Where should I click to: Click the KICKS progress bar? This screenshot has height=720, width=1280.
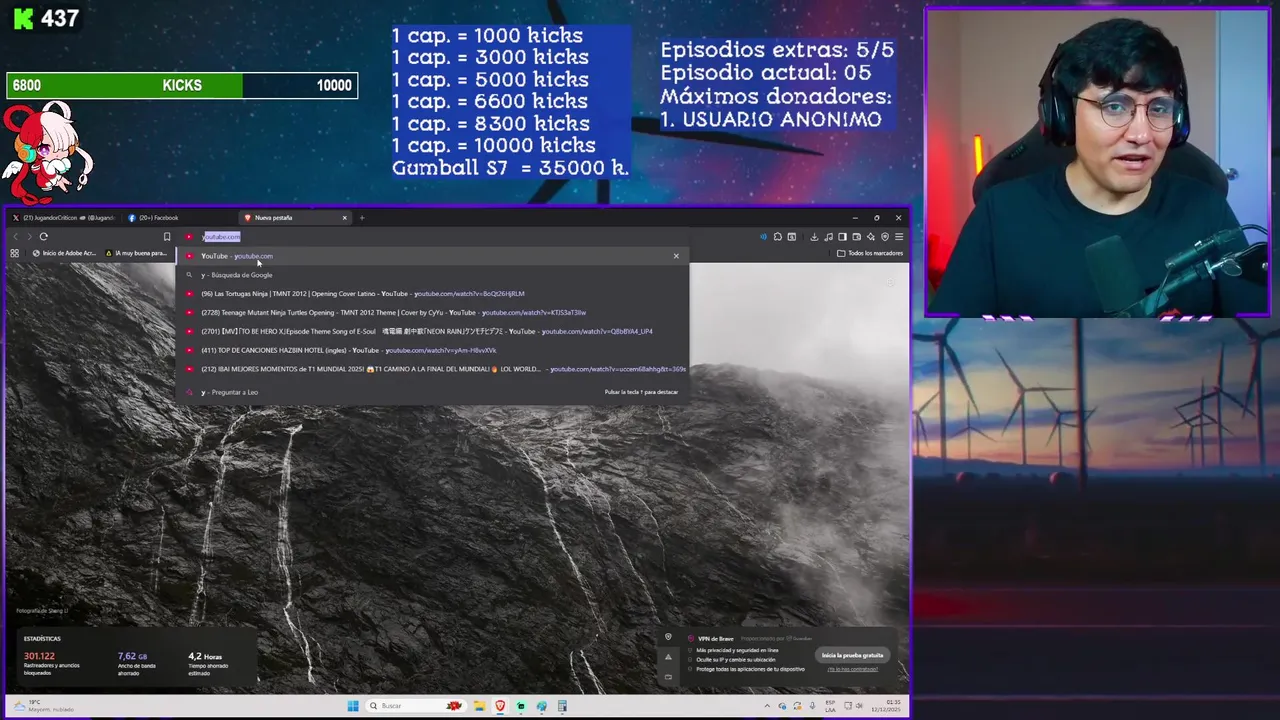(182, 85)
